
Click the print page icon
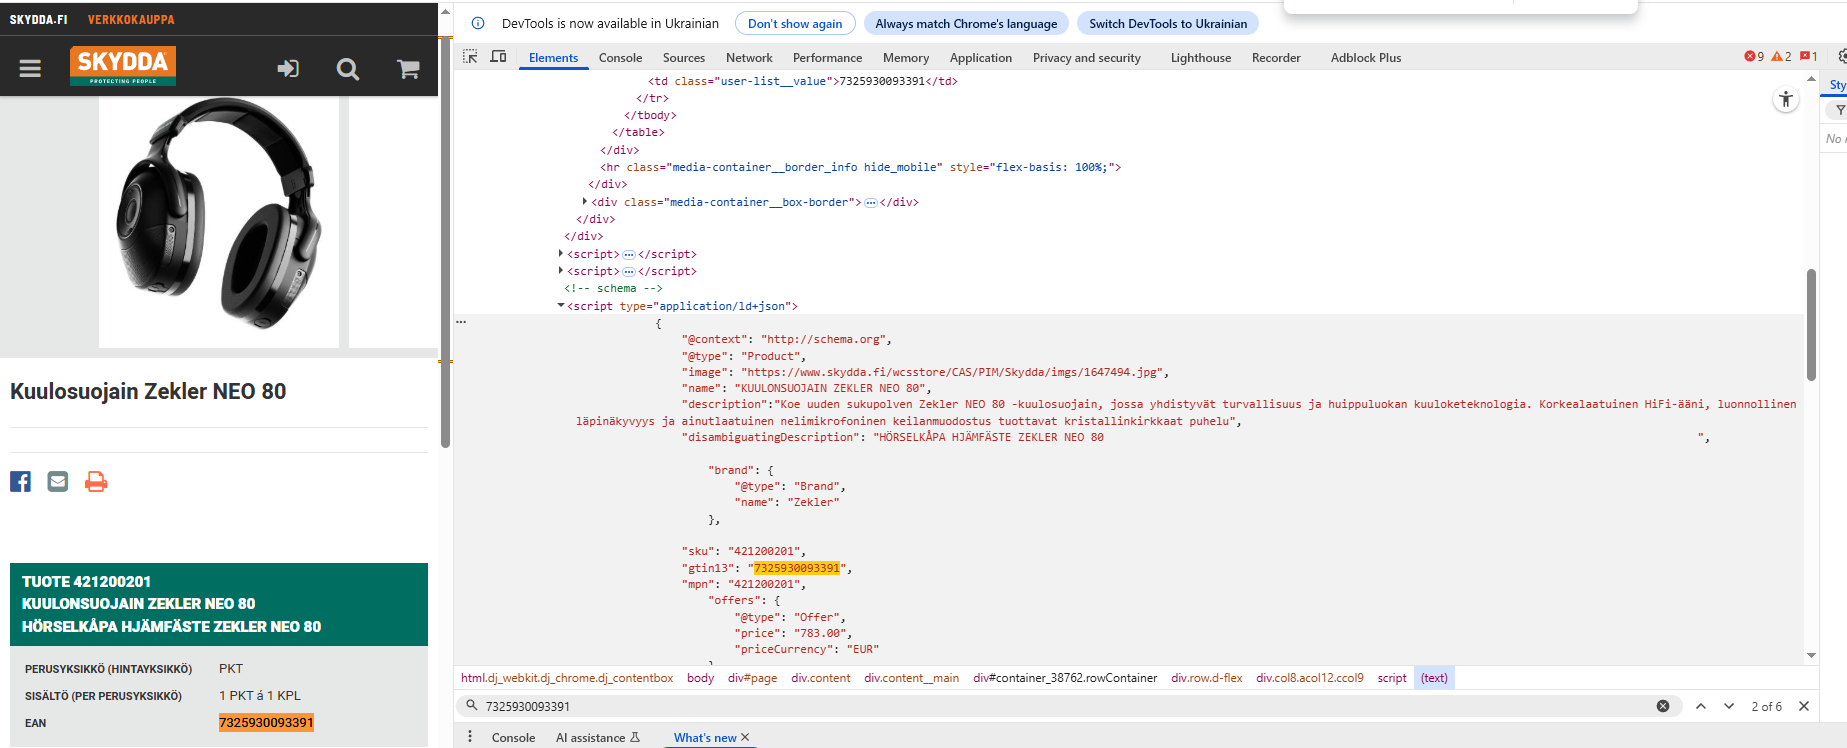(x=96, y=481)
